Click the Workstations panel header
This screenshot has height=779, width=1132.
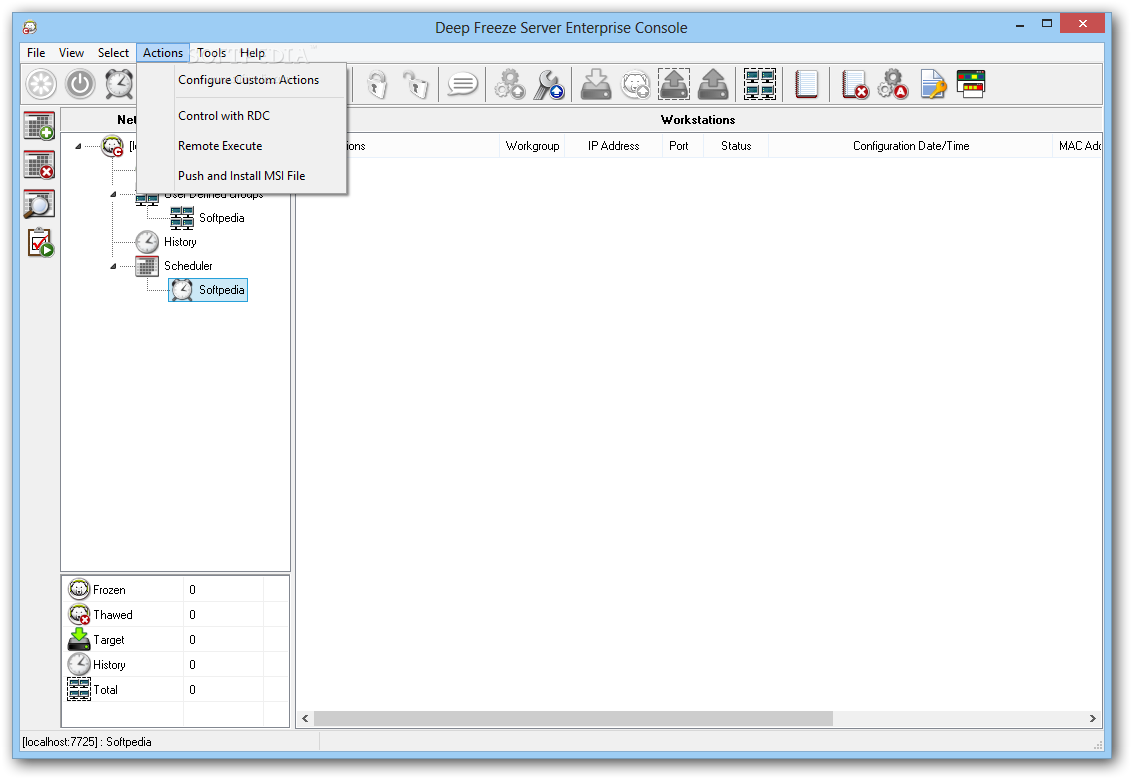click(698, 120)
